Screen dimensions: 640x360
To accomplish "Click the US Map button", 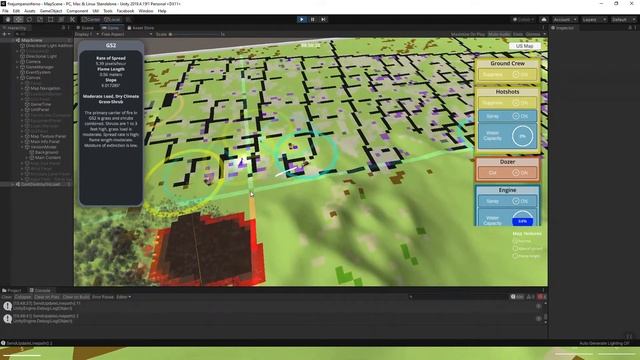I will coord(524,46).
